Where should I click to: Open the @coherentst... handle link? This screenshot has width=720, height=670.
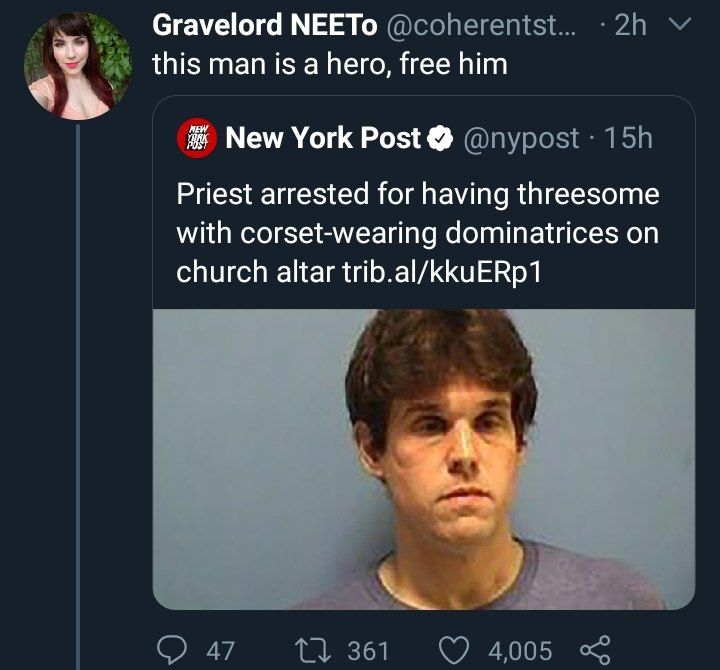click(x=482, y=26)
